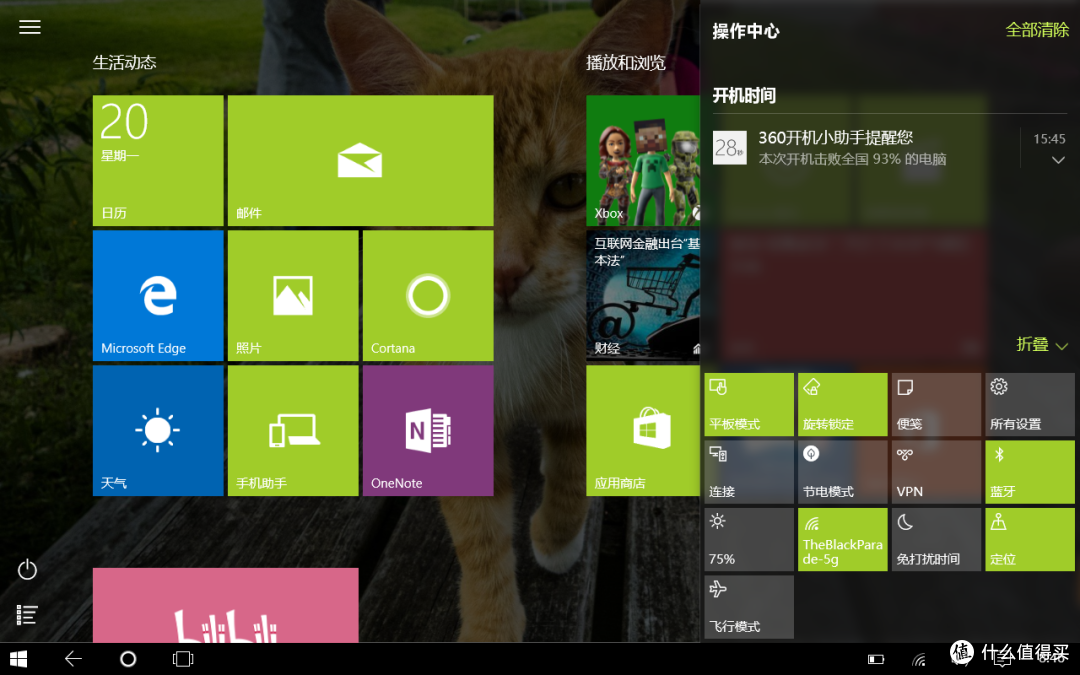Click the boot time notification header

pos(744,95)
